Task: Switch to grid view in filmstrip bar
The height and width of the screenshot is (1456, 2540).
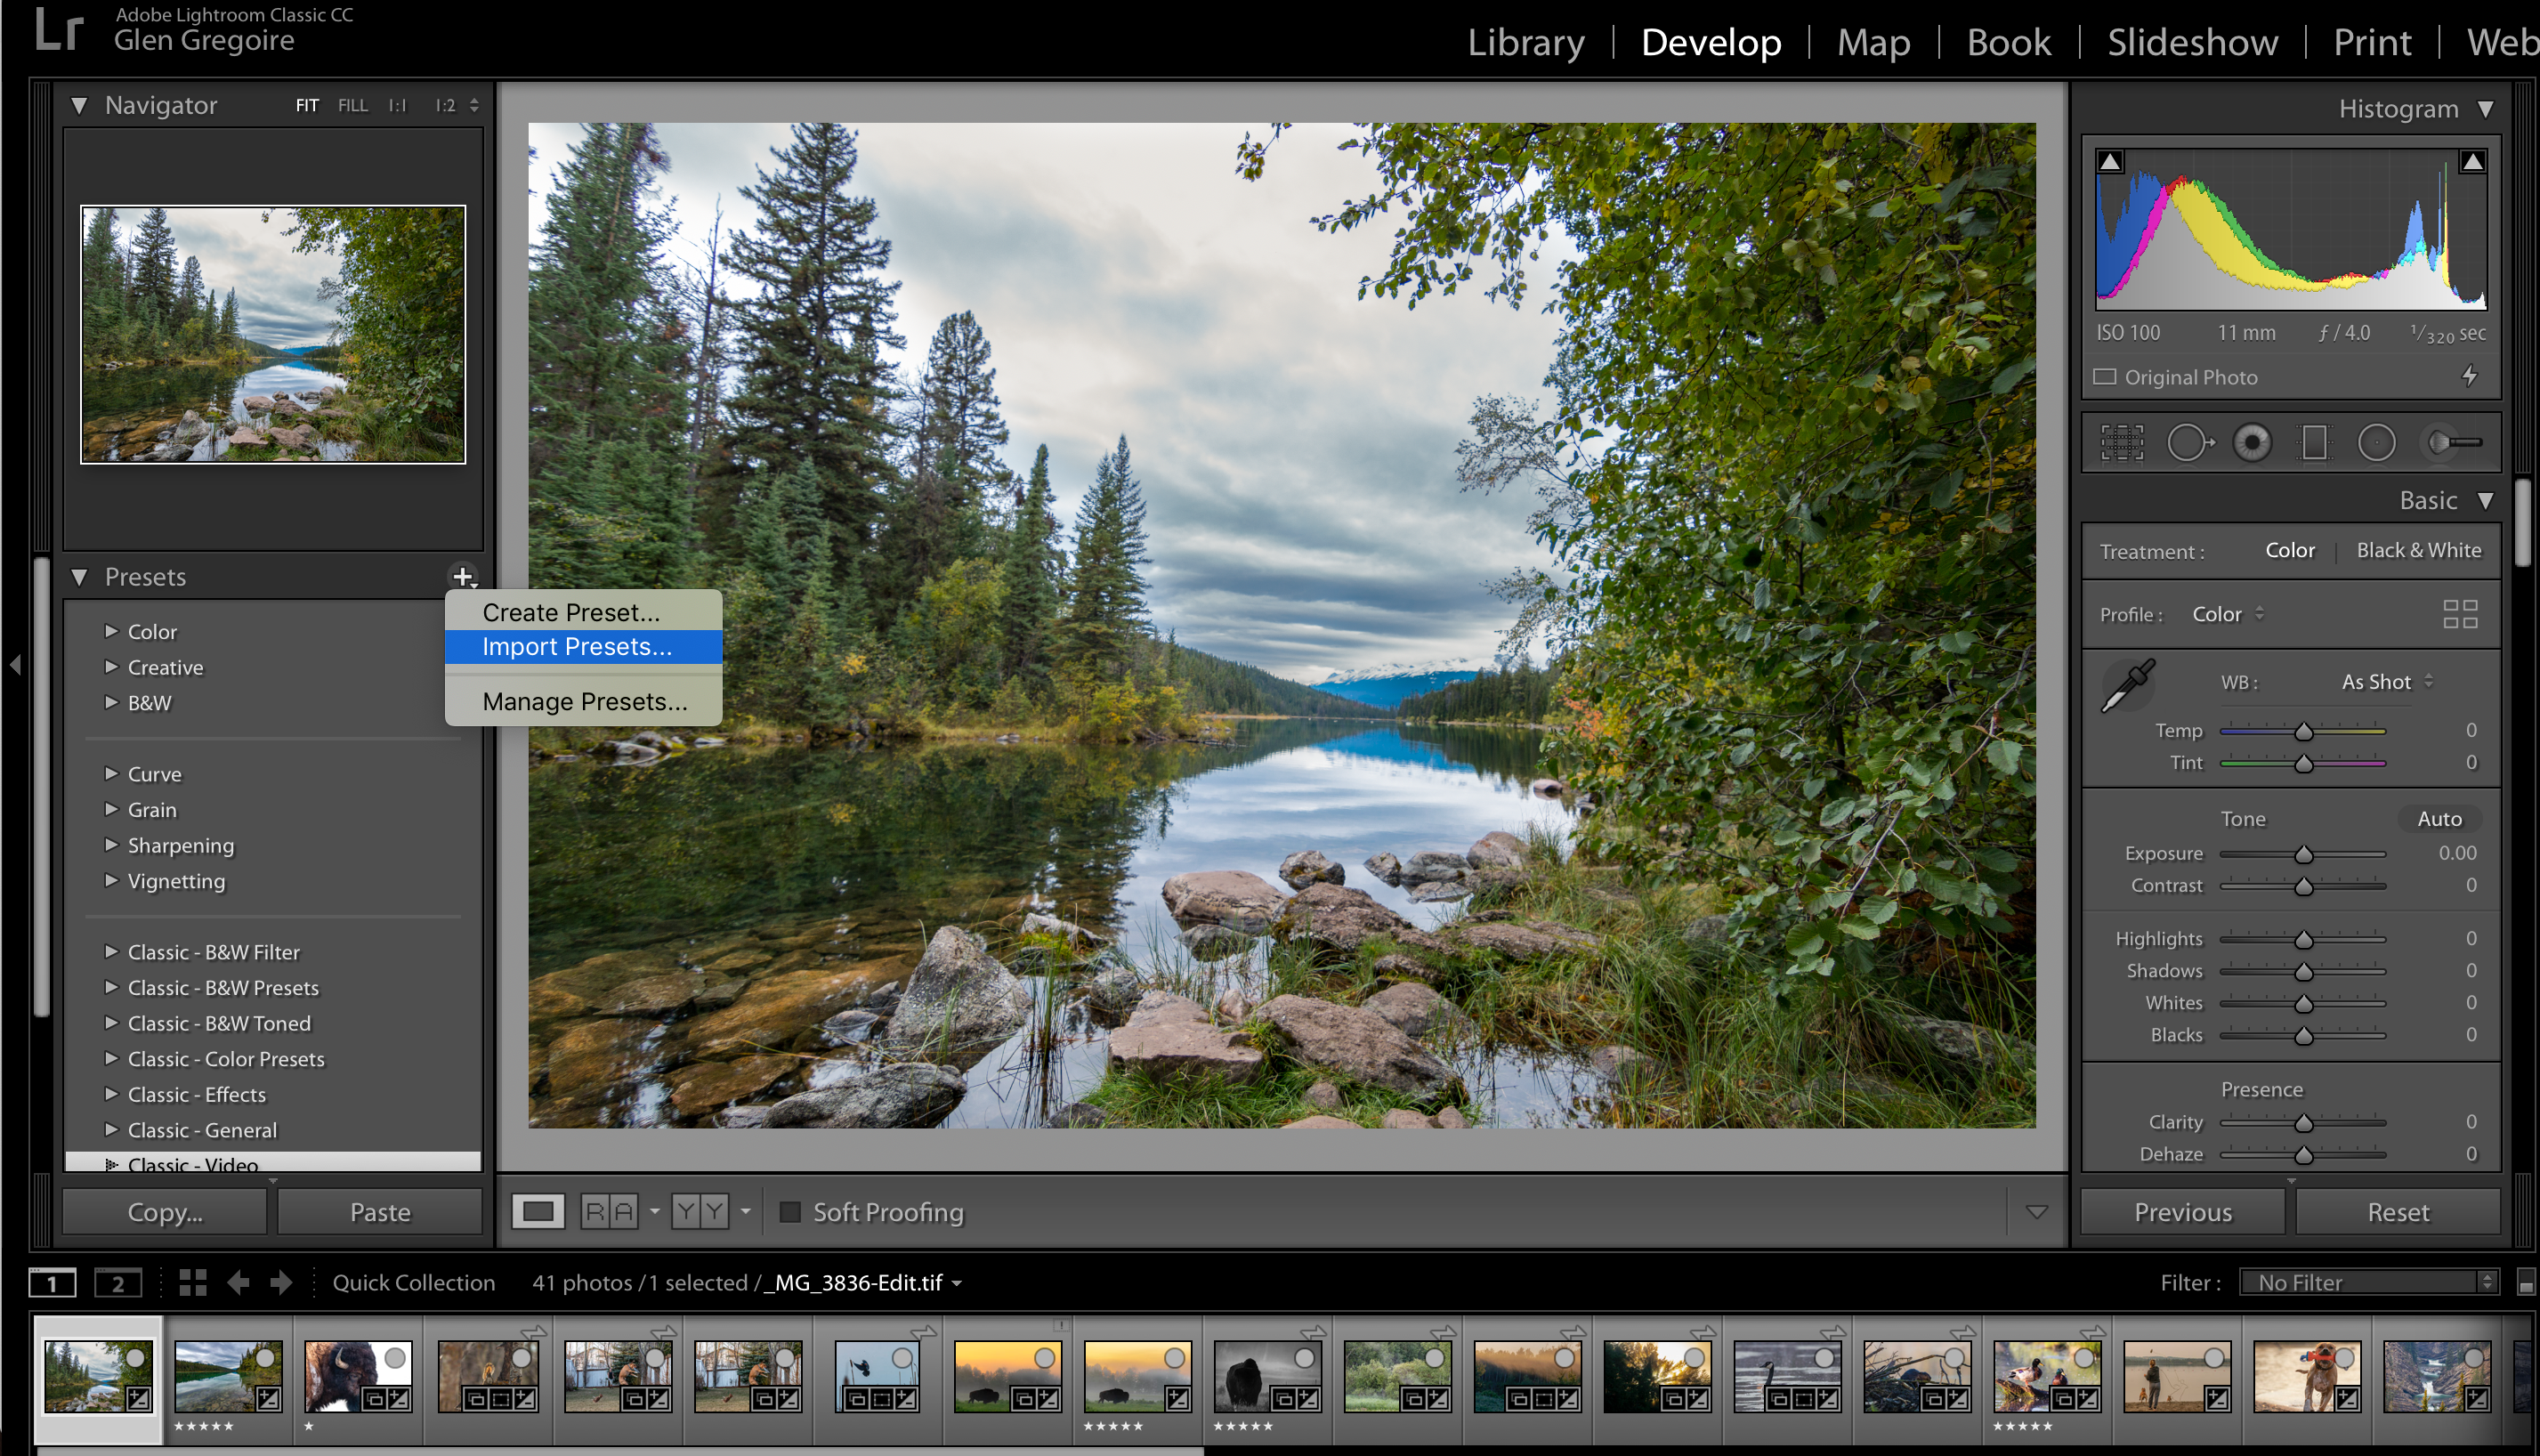Action: pos(192,1283)
